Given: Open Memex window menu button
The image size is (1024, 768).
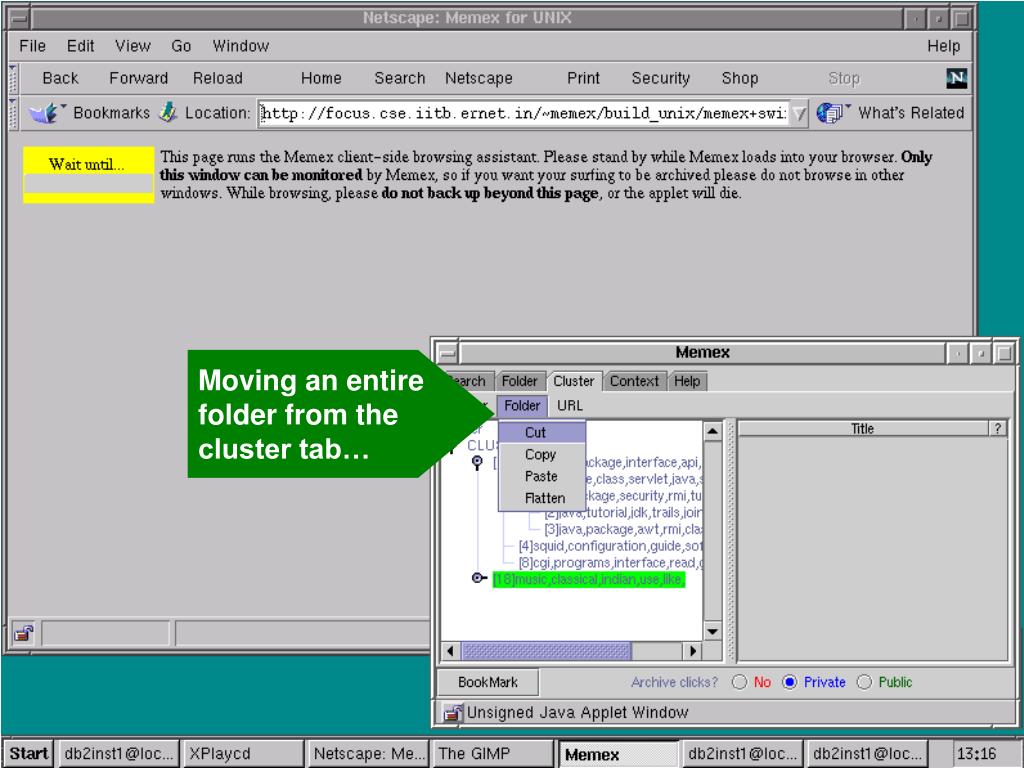Looking at the screenshot, I should pyautogui.click(x=447, y=353).
